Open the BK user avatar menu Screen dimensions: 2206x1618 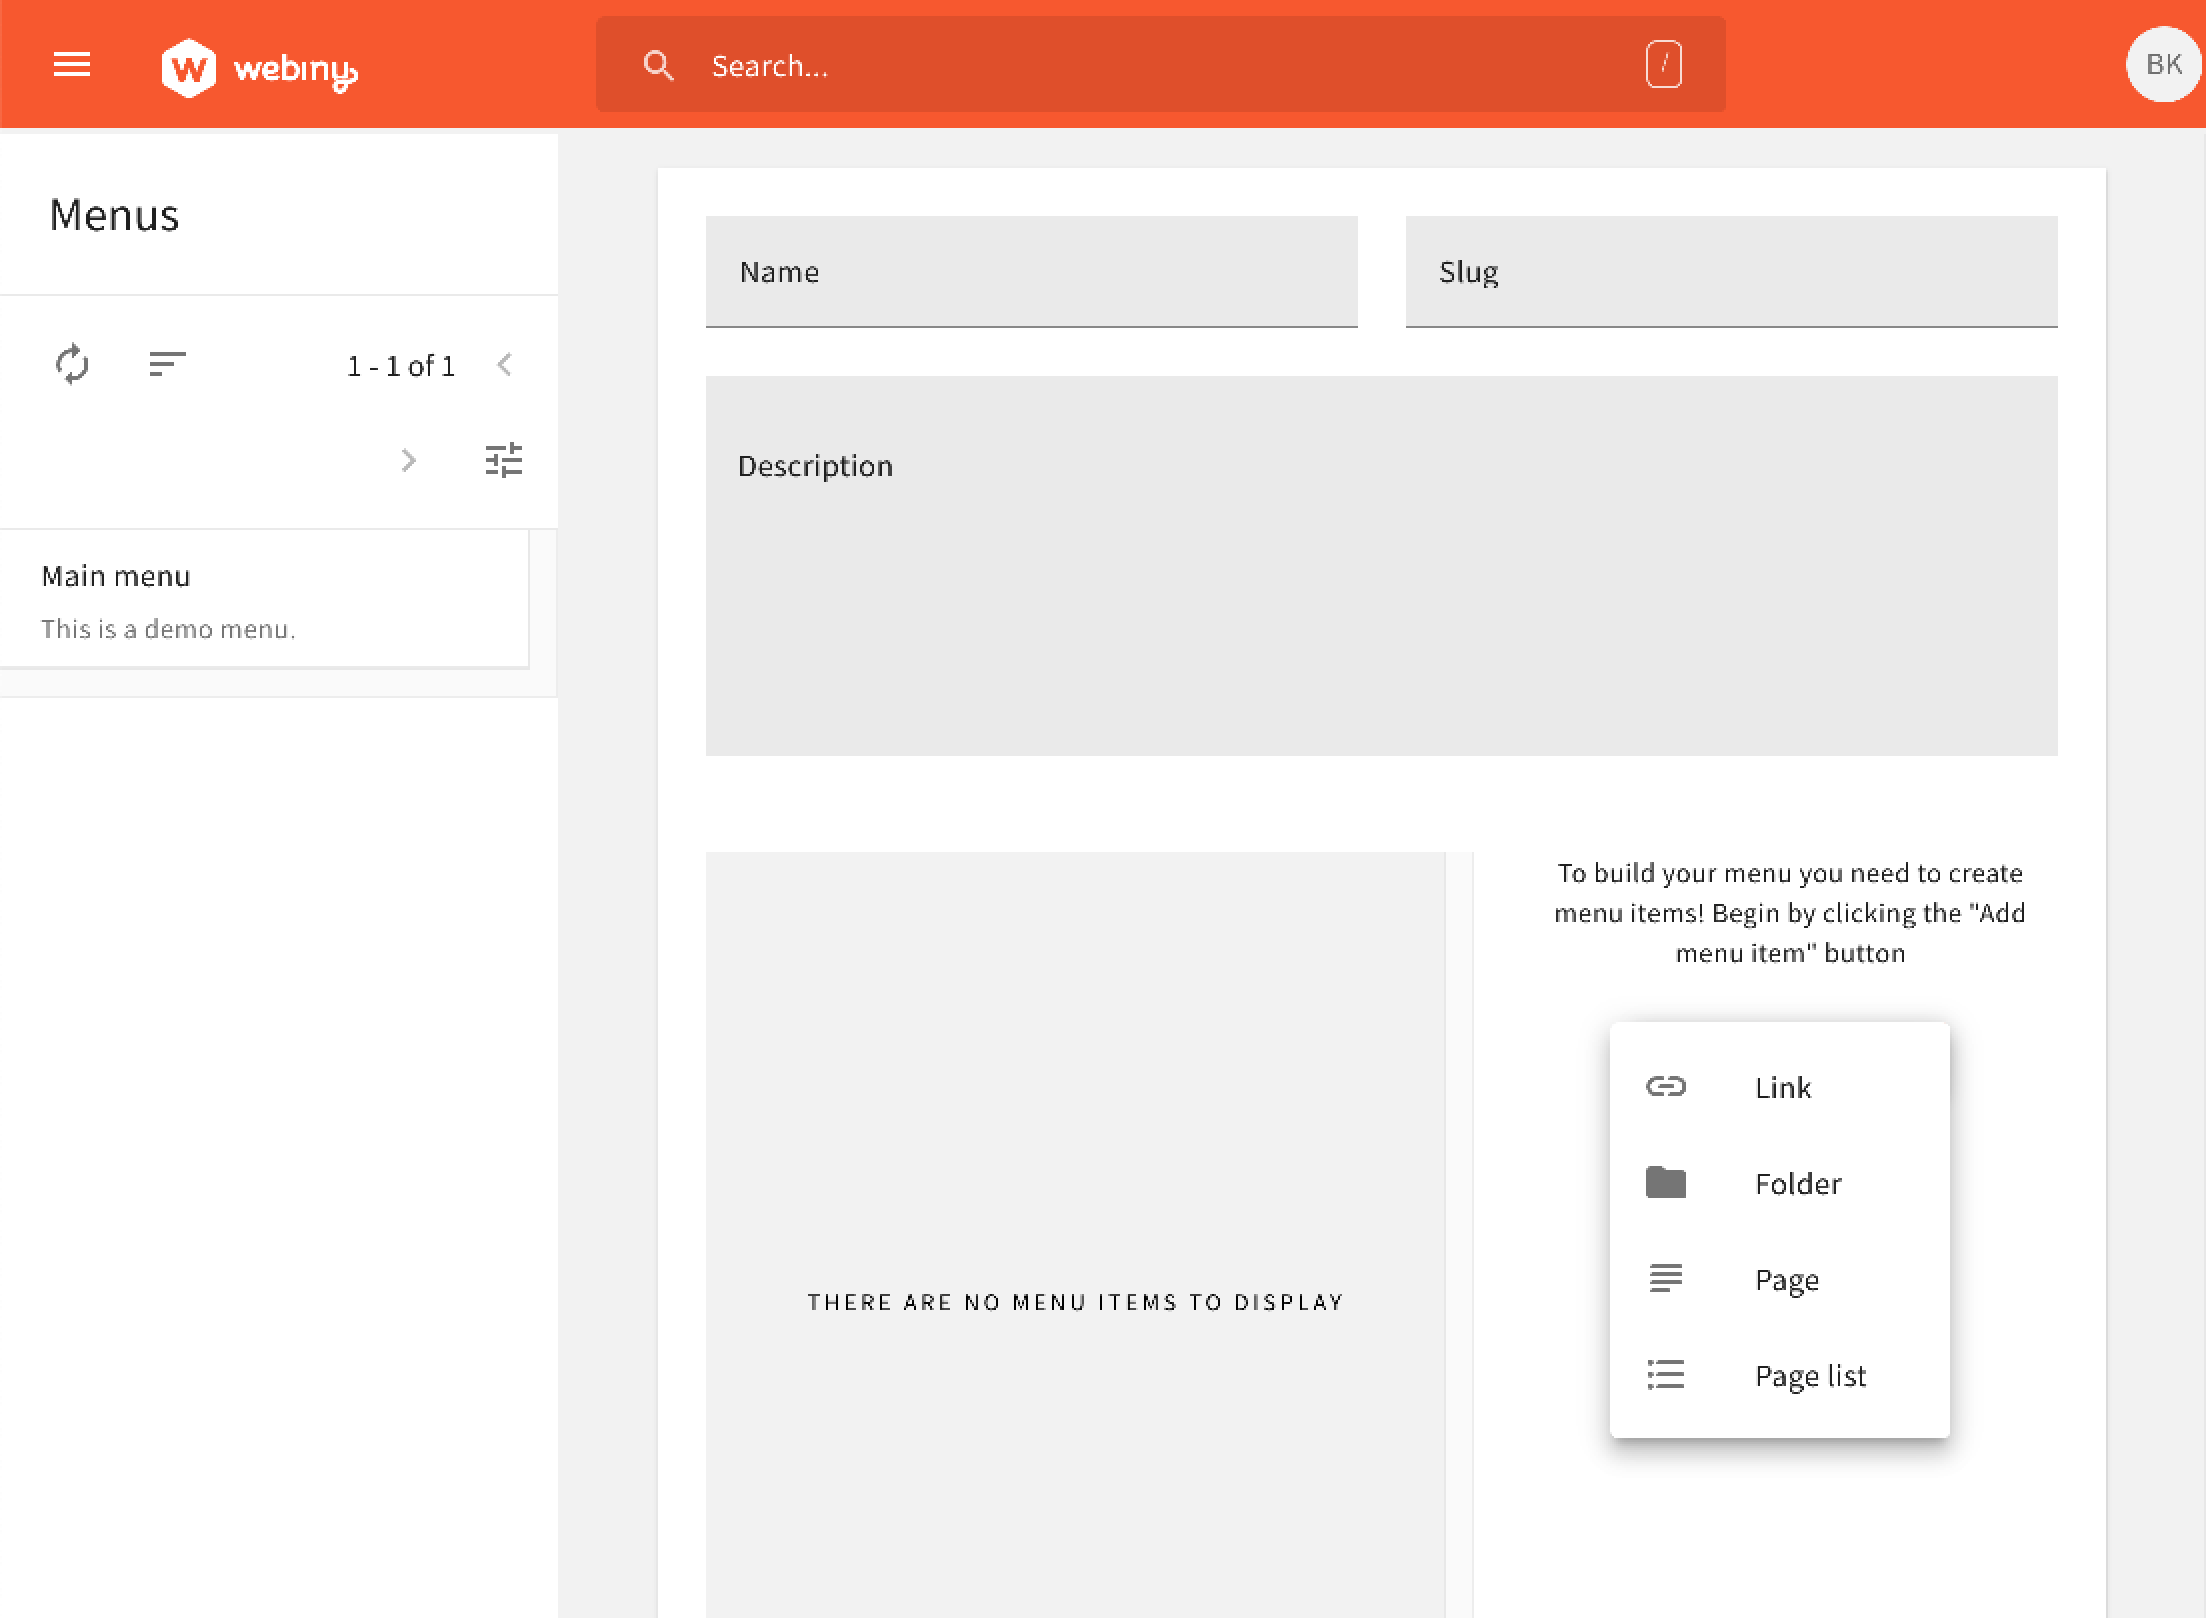click(x=2163, y=65)
